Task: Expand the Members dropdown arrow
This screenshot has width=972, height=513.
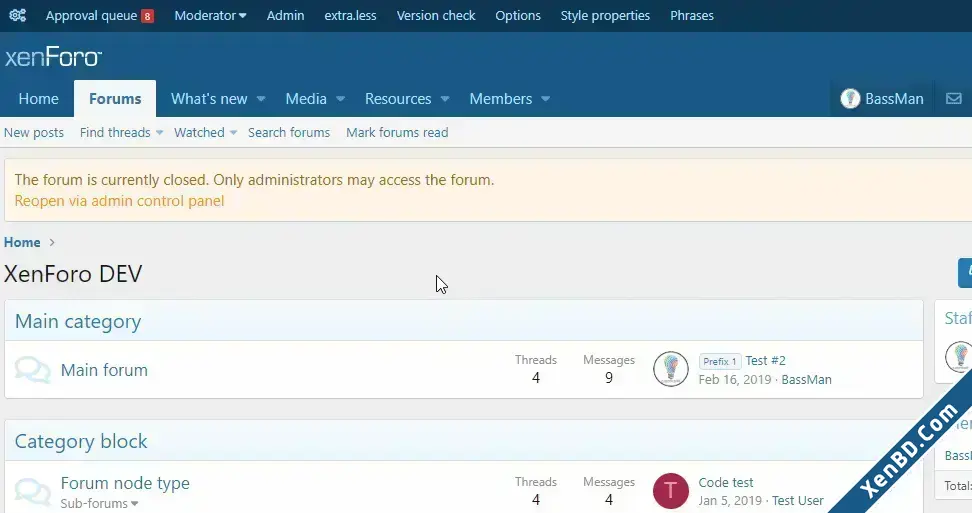Action: coord(546,99)
